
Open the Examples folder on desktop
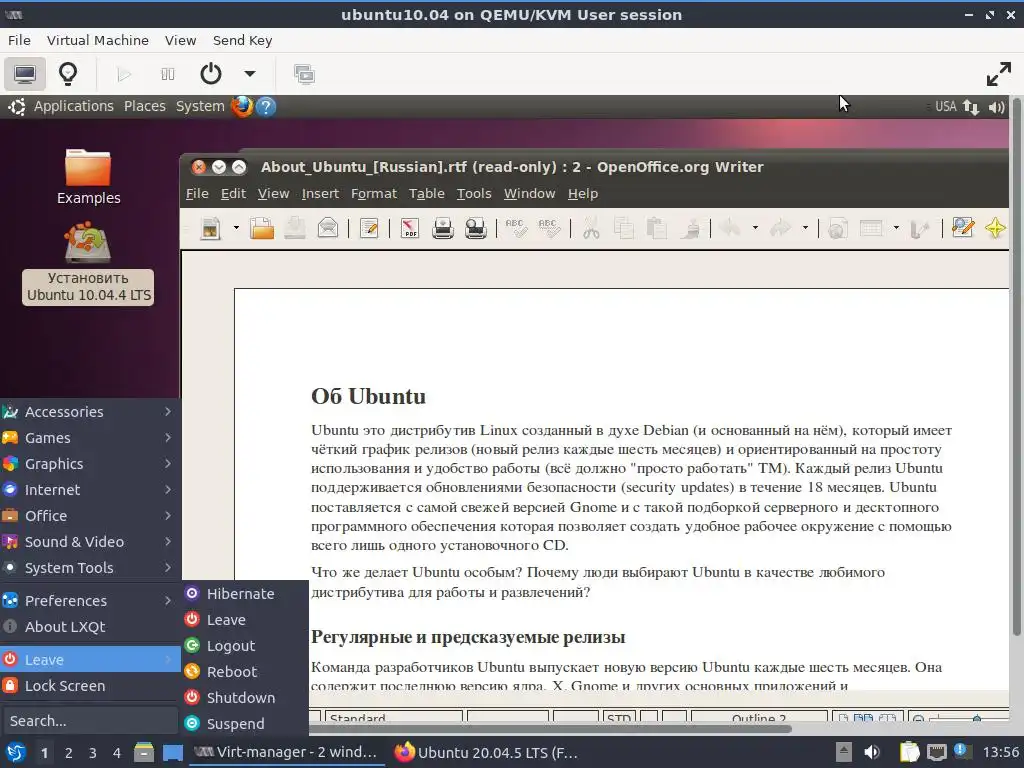click(88, 176)
